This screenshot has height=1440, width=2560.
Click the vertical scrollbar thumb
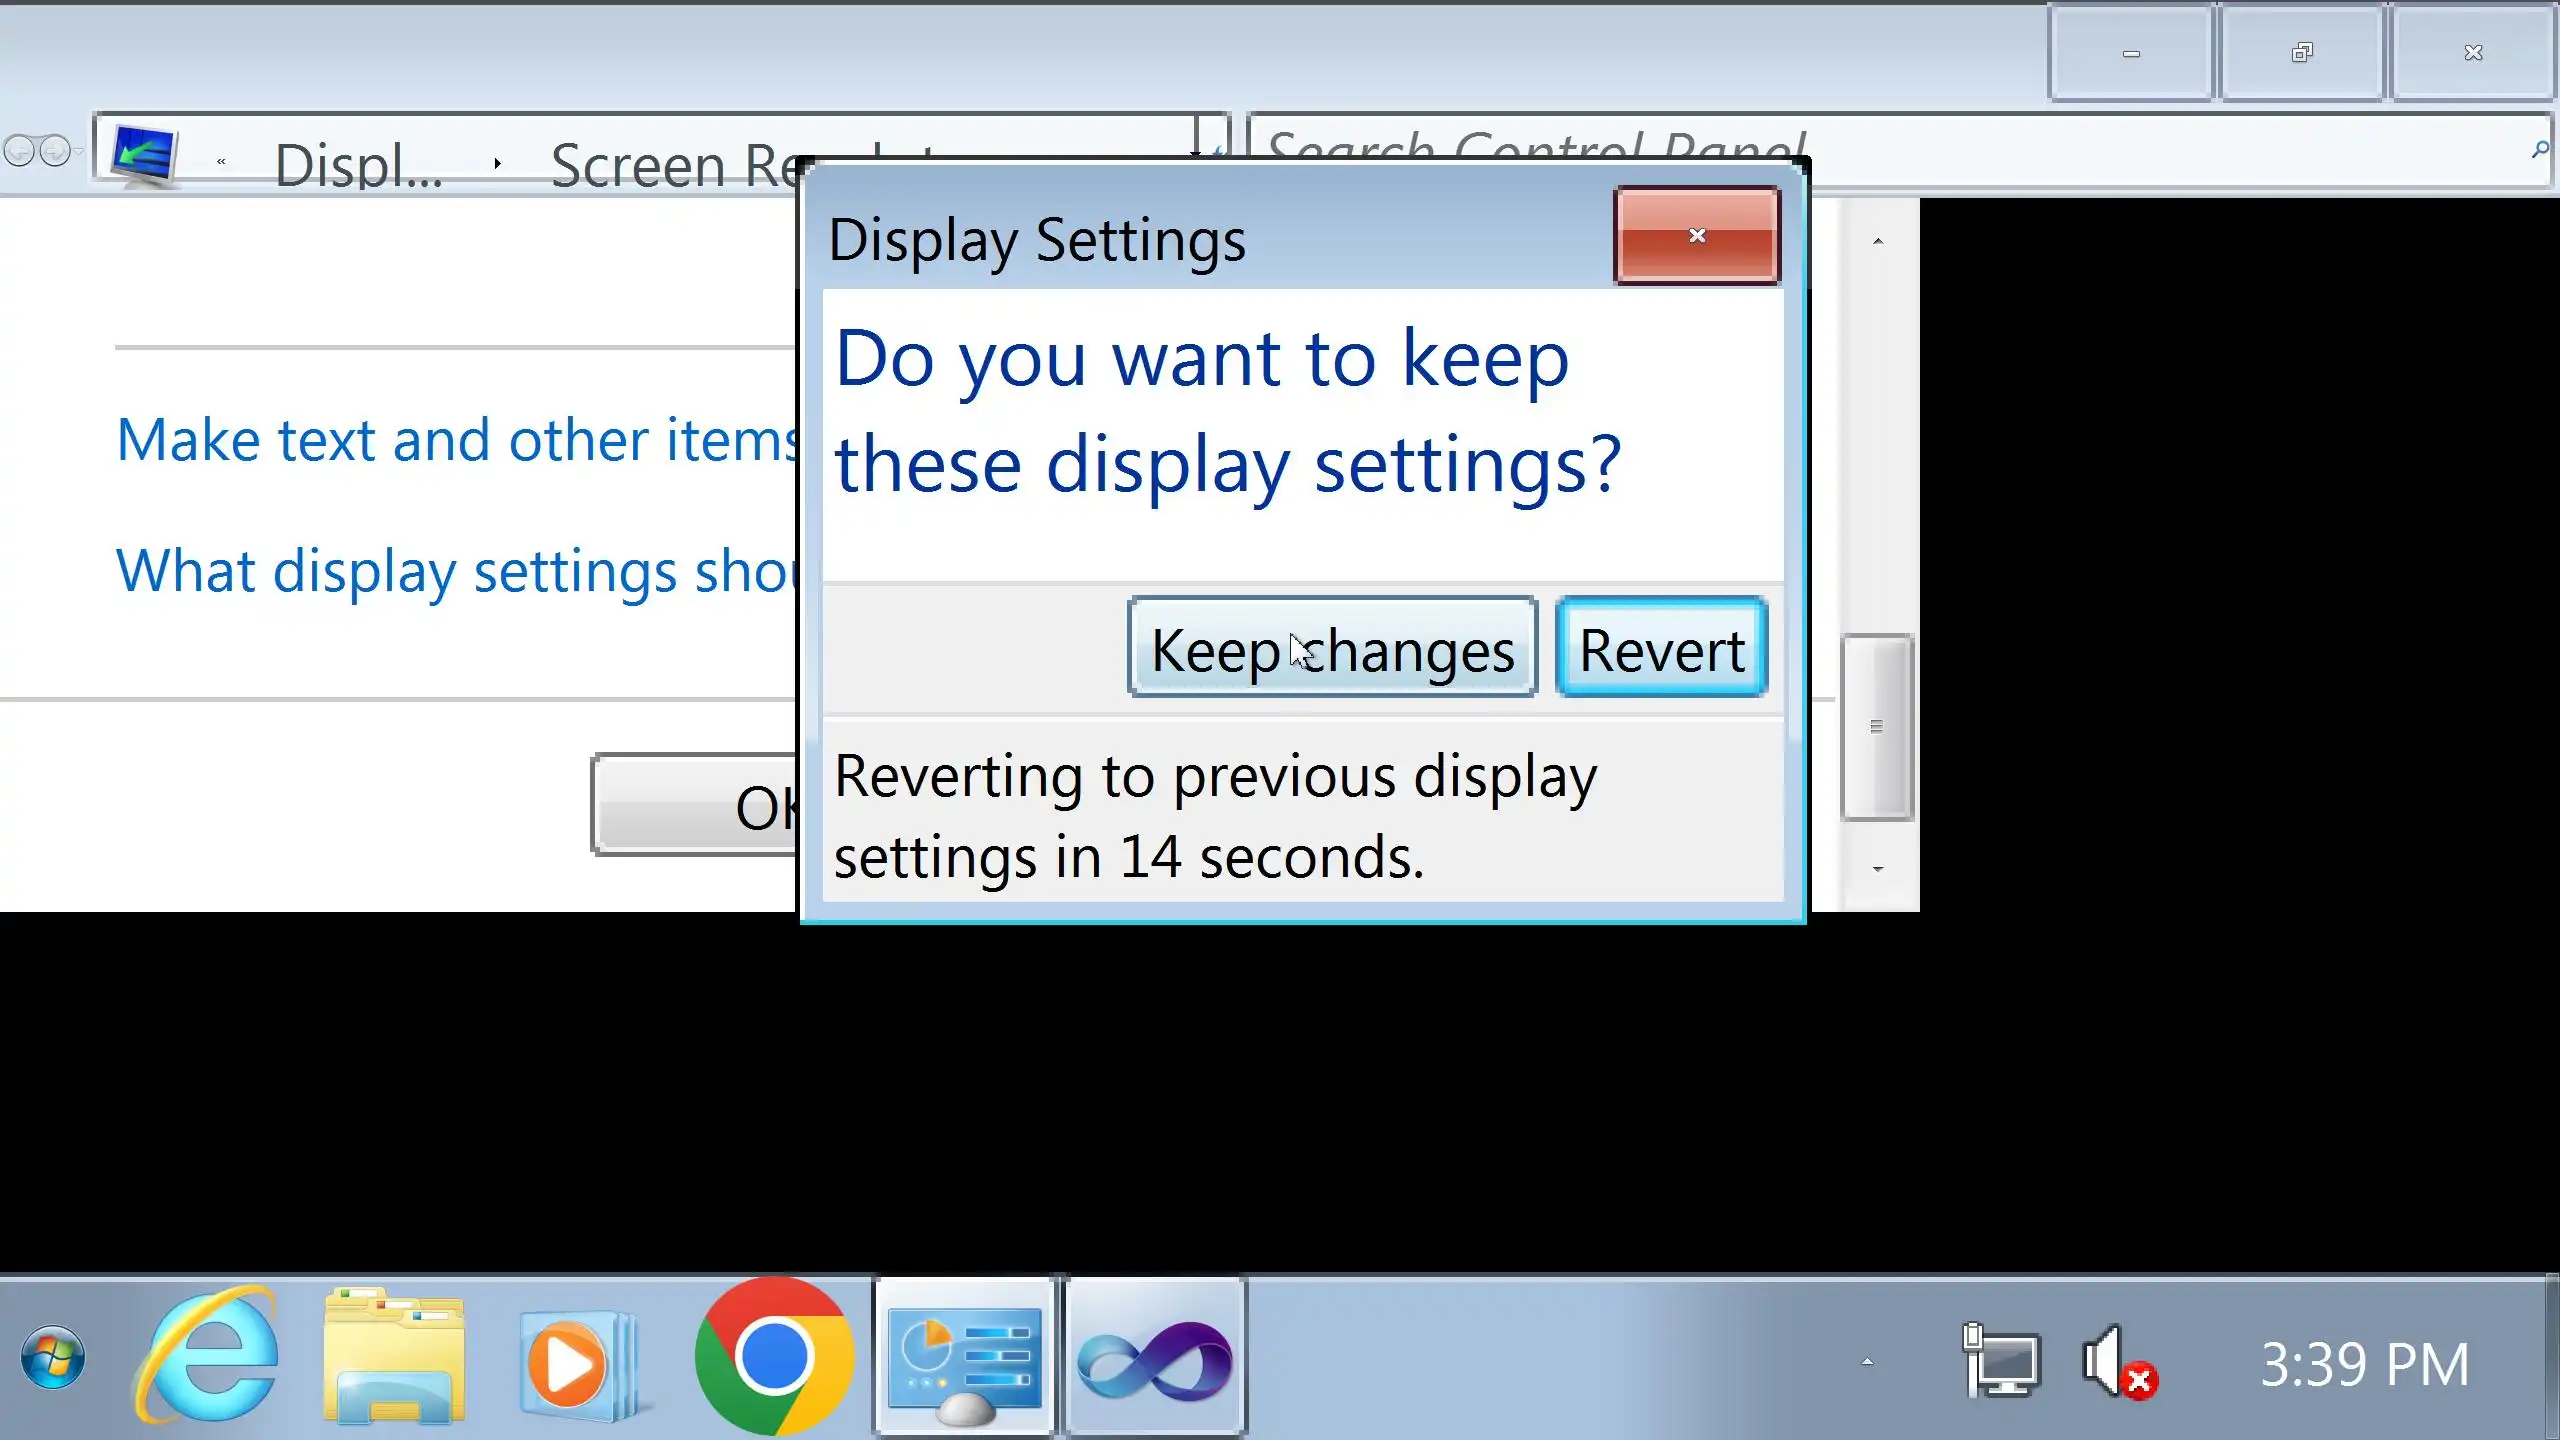[x=1876, y=727]
